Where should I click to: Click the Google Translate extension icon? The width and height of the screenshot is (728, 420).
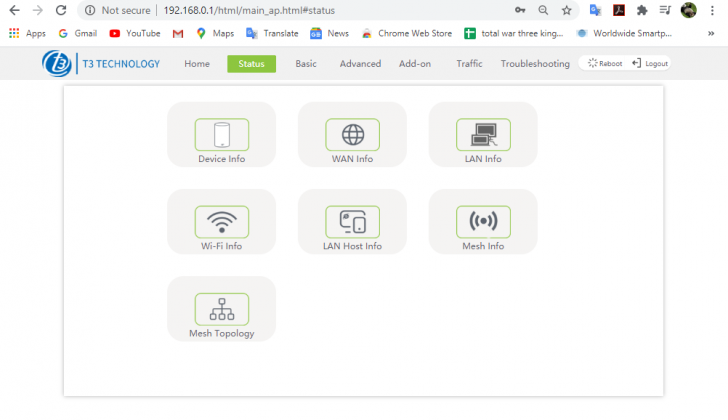point(595,10)
